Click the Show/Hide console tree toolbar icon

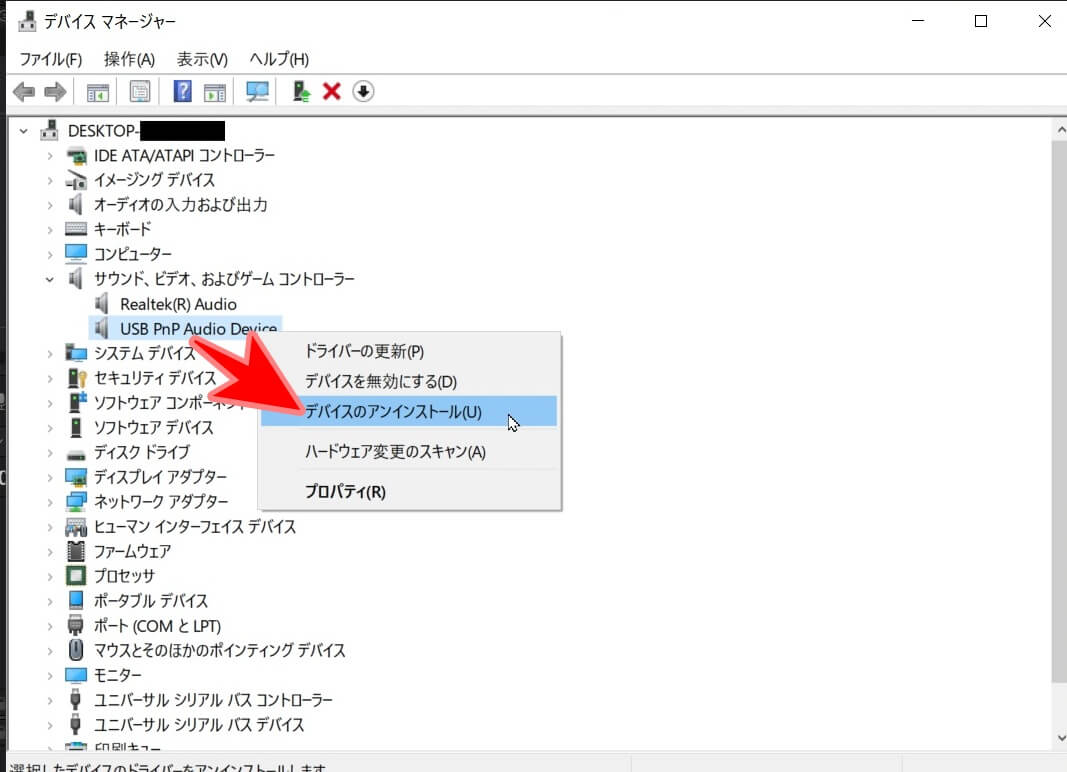96,91
